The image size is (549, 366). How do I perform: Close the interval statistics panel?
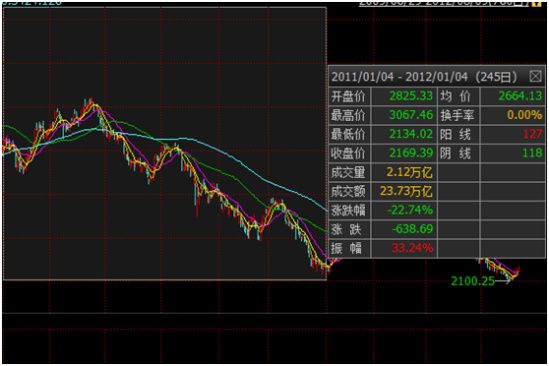tap(535, 76)
